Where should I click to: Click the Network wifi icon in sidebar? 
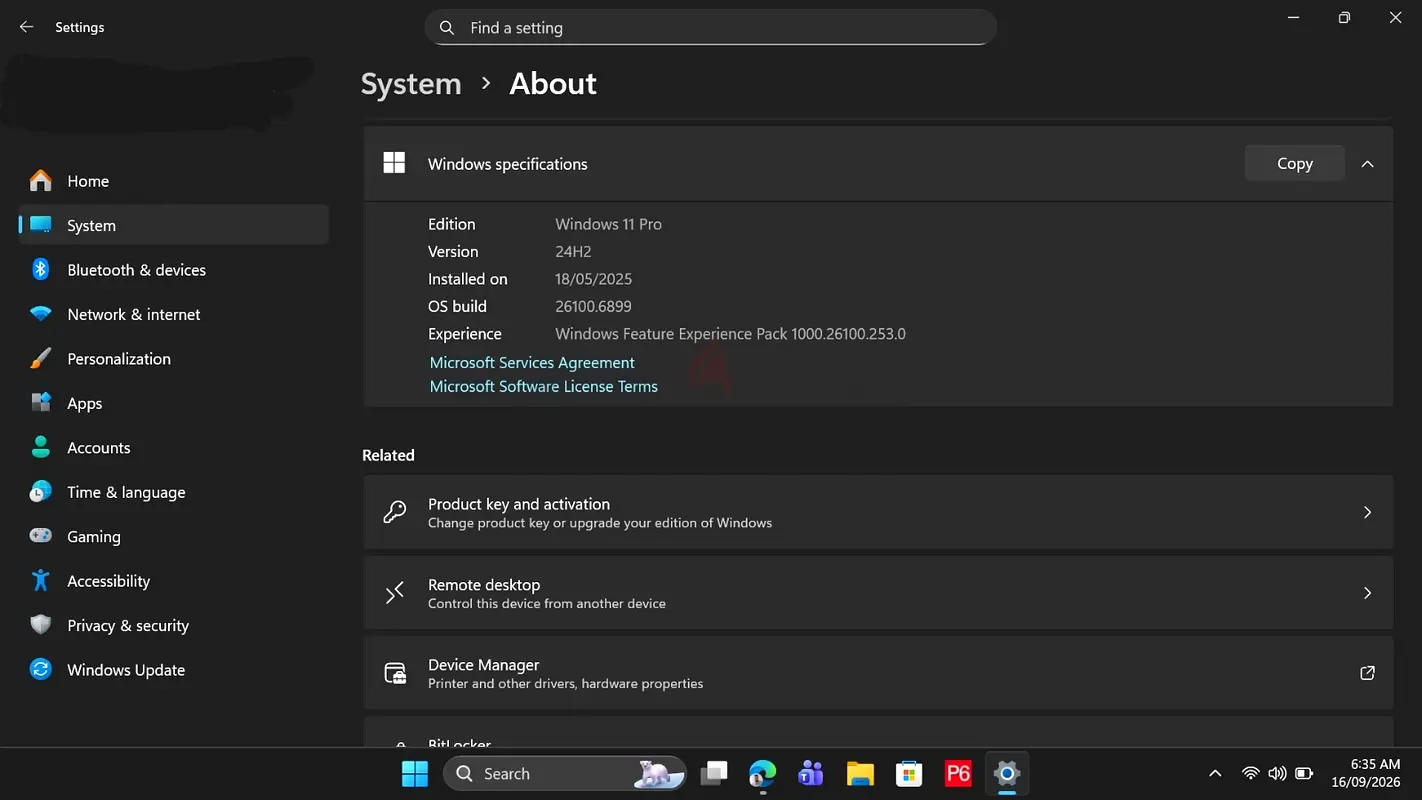coord(41,314)
